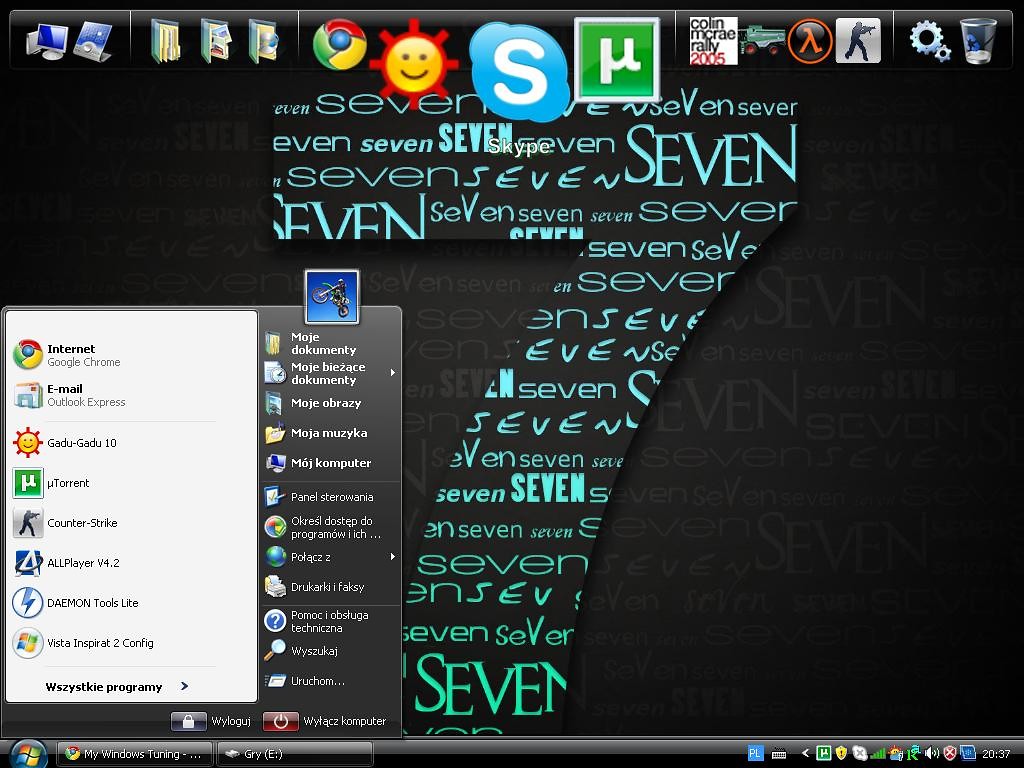
Task: Expand the Połącz z submenu arrow
Action: (x=392, y=557)
